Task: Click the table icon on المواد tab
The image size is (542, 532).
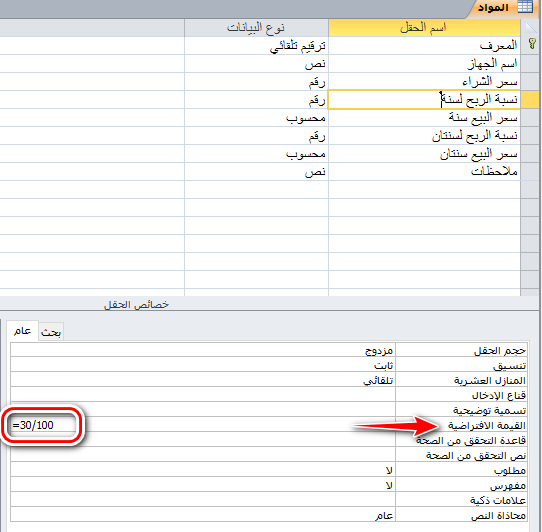Action: 525,7
